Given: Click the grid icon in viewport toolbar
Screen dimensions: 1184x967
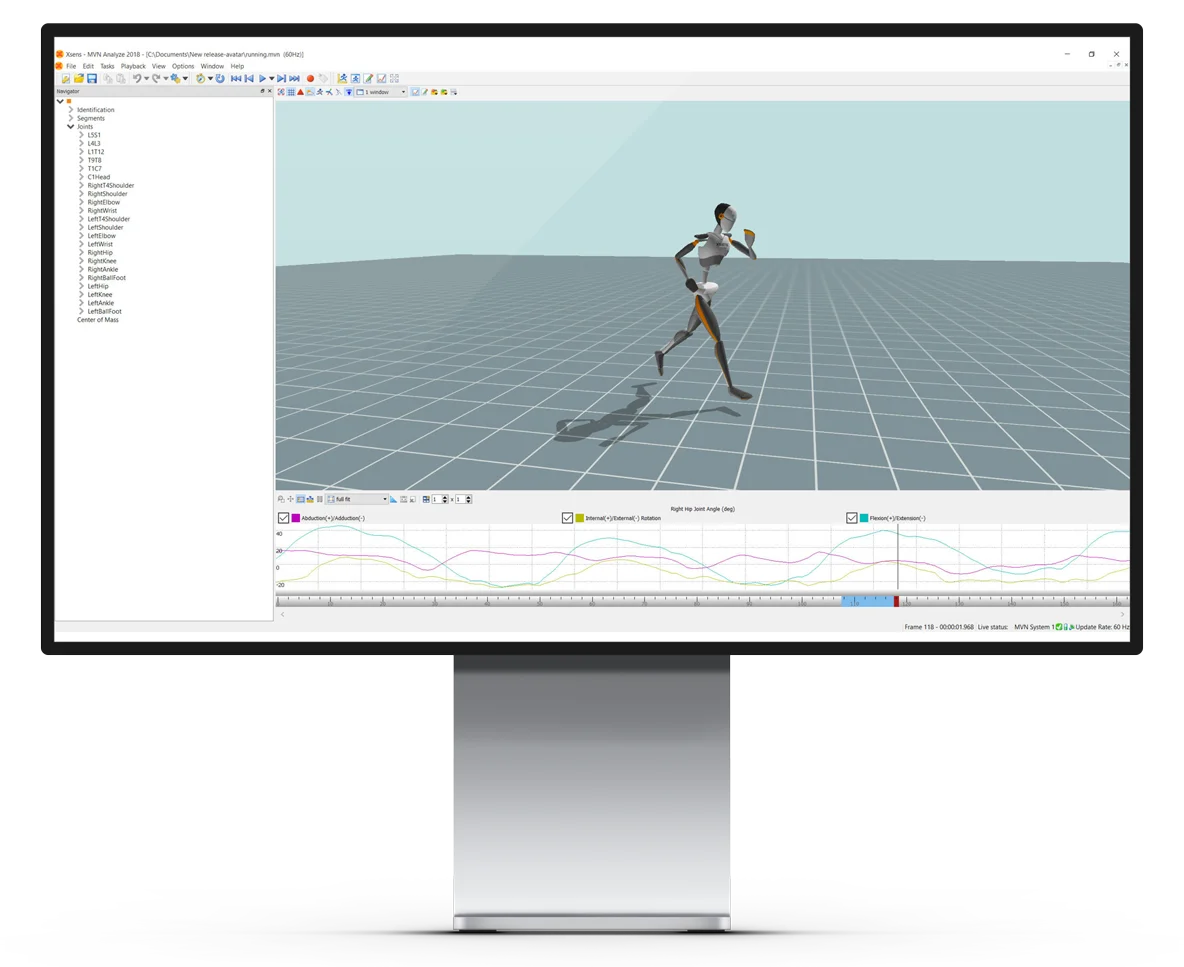Looking at the screenshot, I should tap(291, 92).
